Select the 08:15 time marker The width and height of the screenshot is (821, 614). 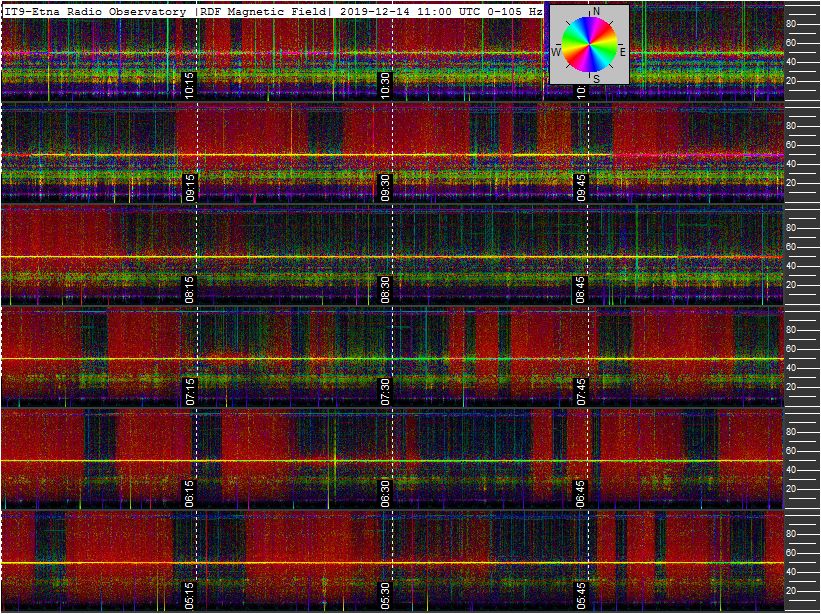pyautogui.click(x=189, y=289)
